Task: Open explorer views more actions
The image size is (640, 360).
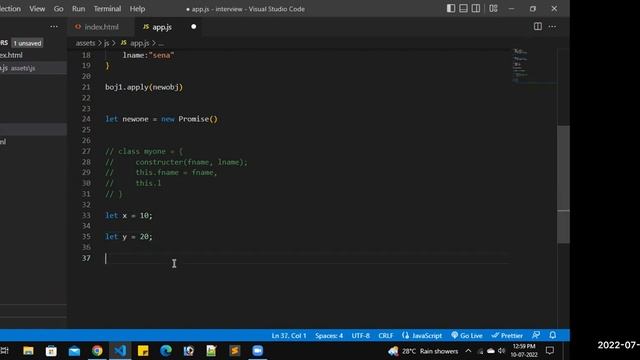Action: (54, 27)
